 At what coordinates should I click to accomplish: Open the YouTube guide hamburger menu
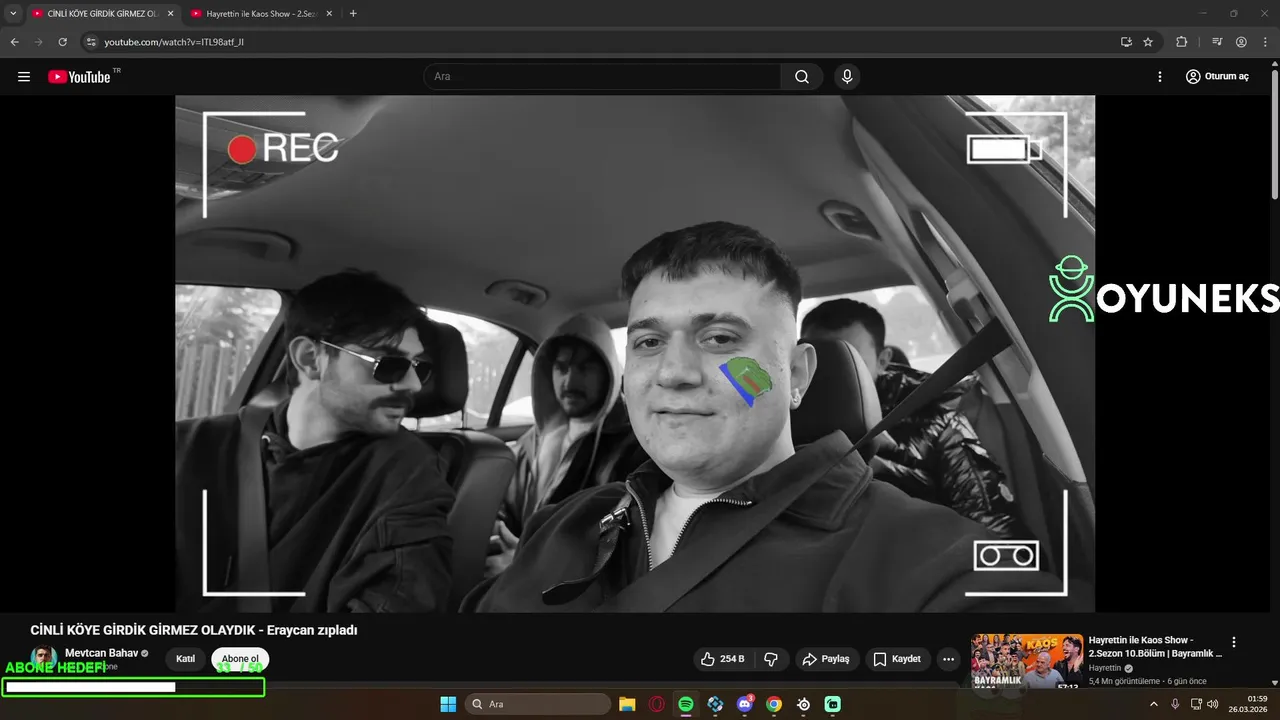(x=24, y=77)
